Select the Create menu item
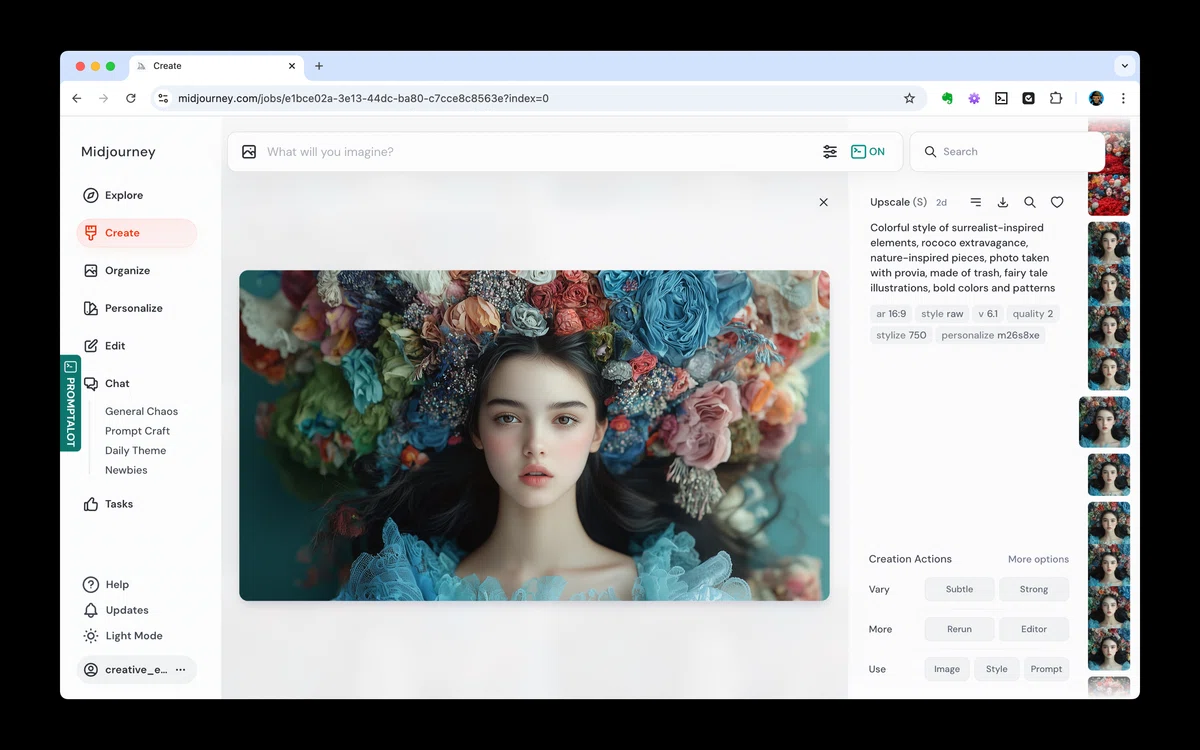The width and height of the screenshot is (1200, 750). [137, 233]
